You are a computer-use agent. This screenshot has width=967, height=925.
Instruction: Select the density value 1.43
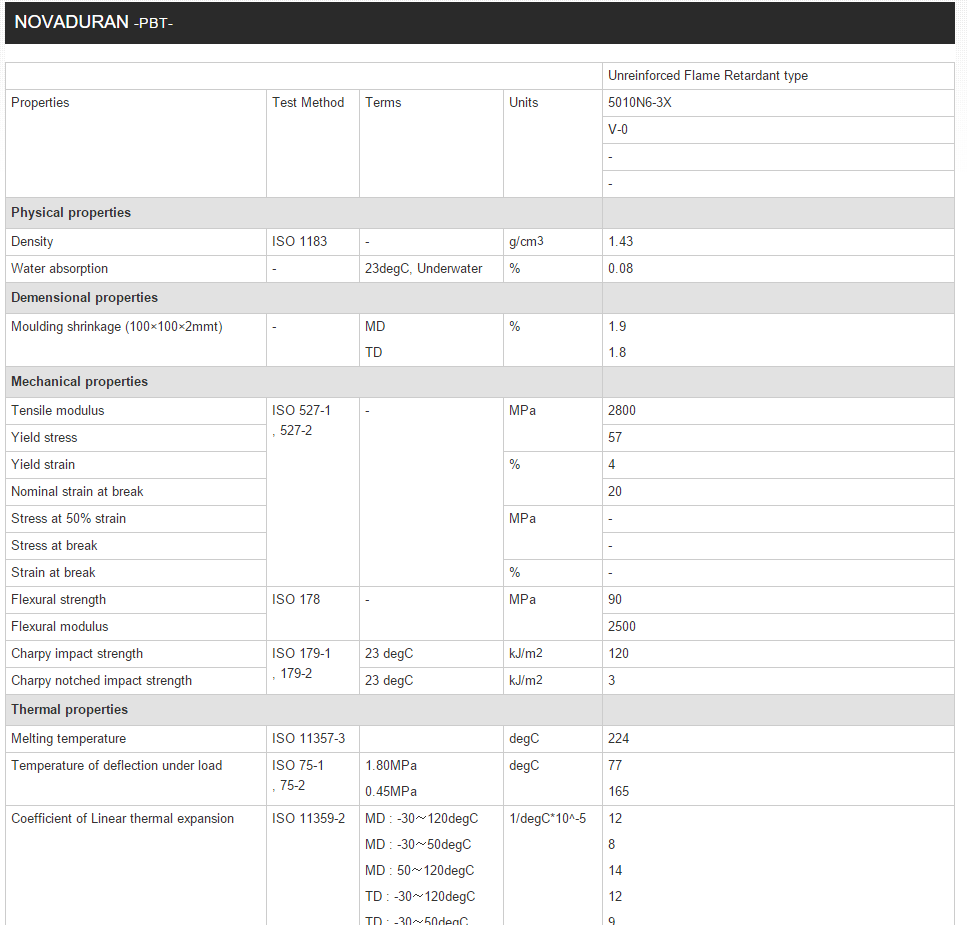pyautogui.click(x=620, y=242)
